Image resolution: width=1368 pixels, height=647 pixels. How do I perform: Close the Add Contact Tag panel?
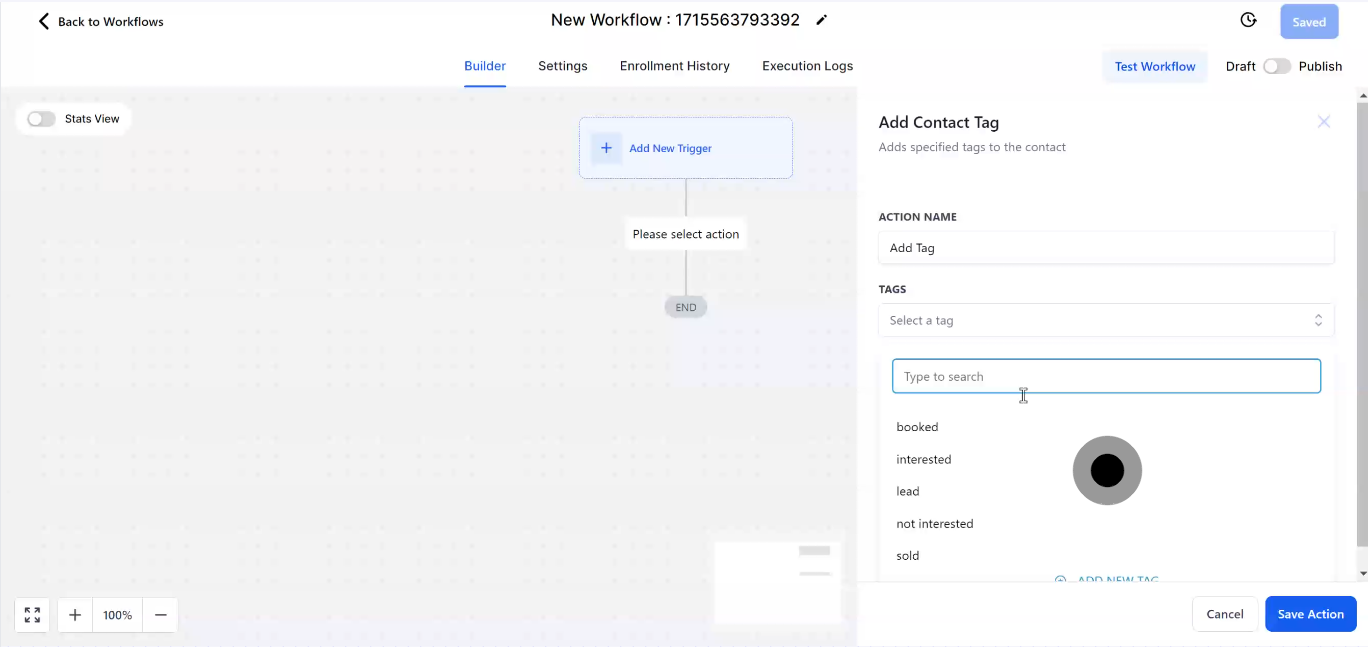click(1323, 122)
